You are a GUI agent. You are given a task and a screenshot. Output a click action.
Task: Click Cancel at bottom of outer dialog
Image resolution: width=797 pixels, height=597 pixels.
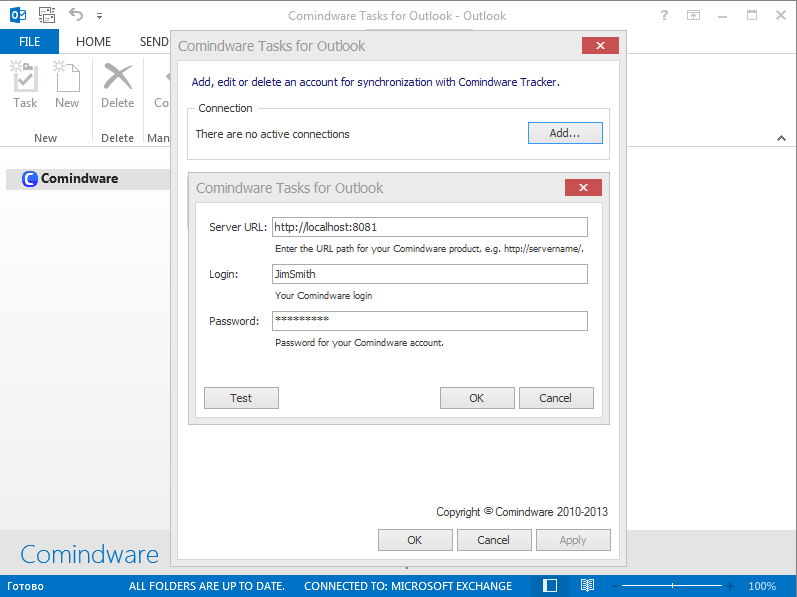pyautogui.click(x=494, y=540)
